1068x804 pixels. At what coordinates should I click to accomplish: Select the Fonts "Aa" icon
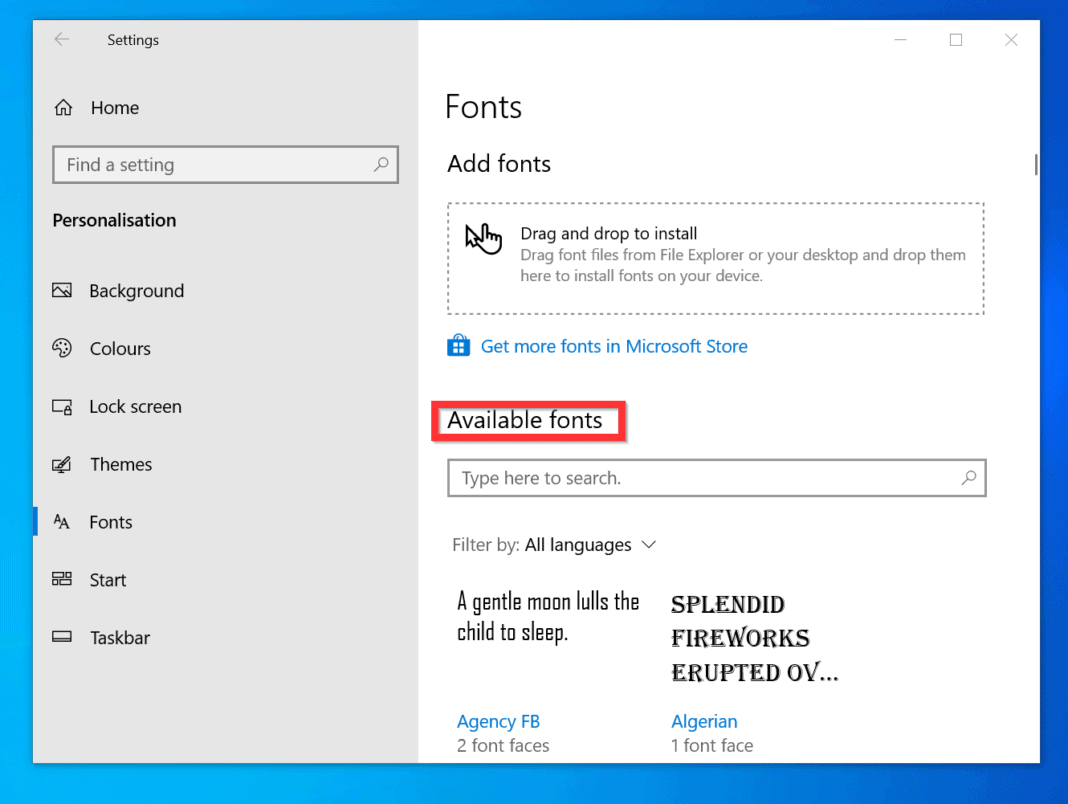[x=62, y=521]
